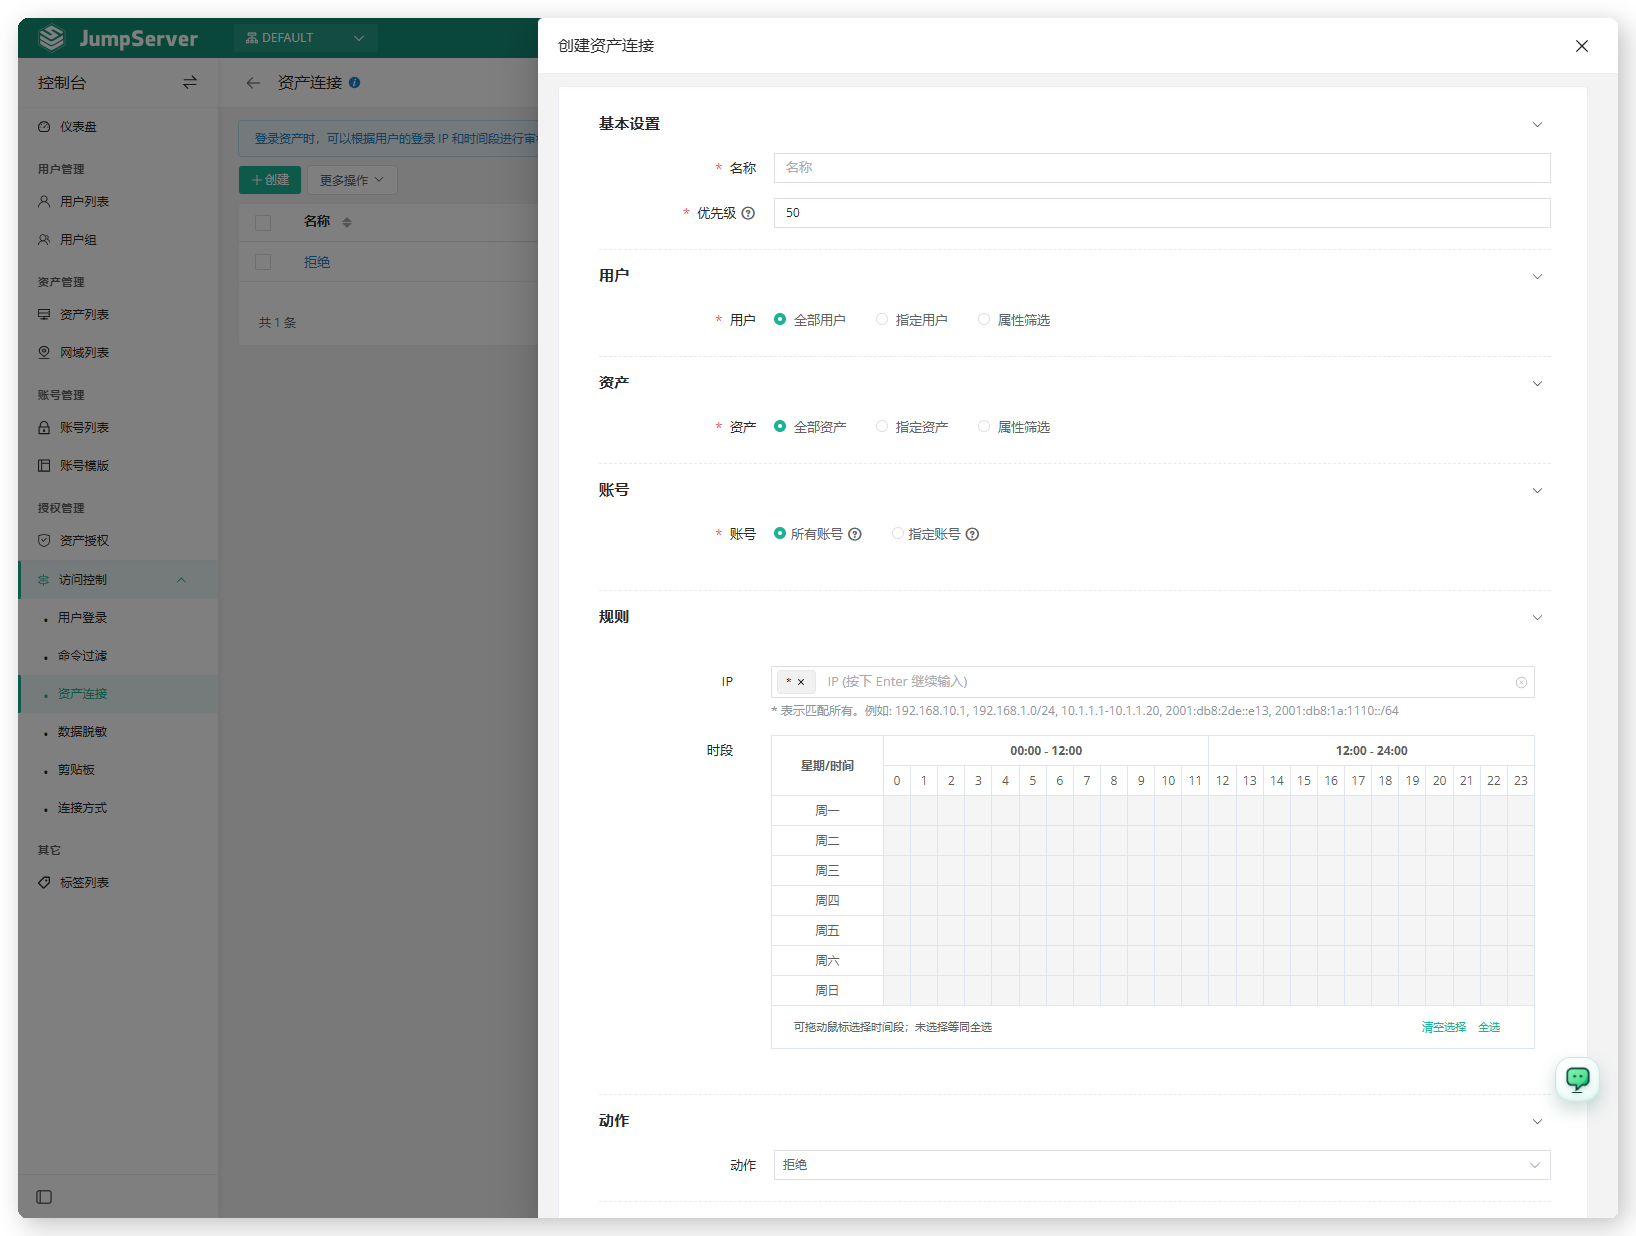This screenshot has width=1636, height=1236.
Task: Sort by the 名称 column arrows
Action: pos(347,222)
